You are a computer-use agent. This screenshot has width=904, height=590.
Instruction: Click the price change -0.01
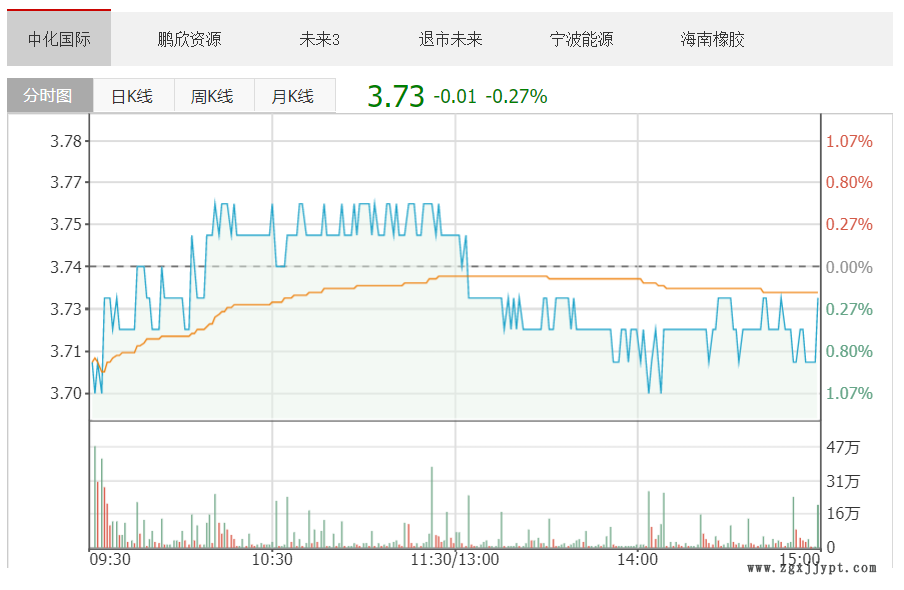pos(455,96)
